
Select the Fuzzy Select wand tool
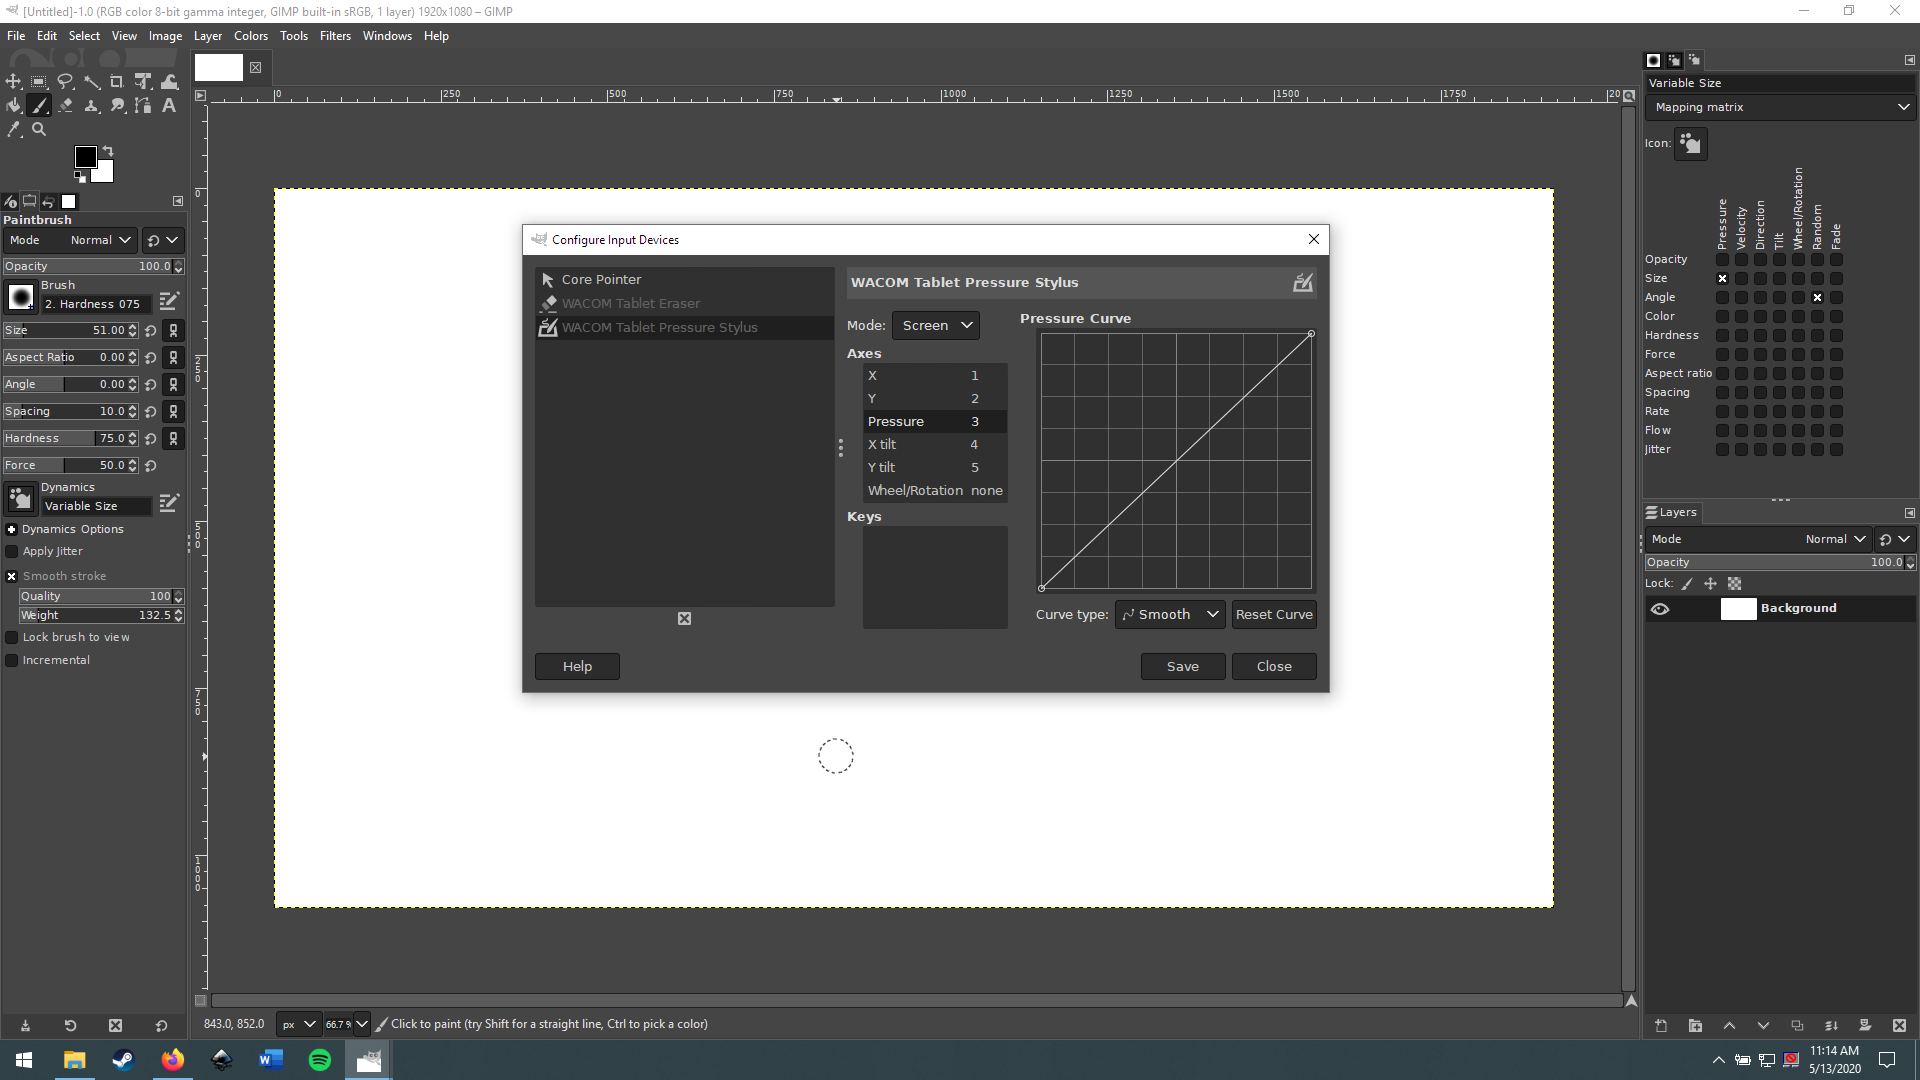click(91, 82)
